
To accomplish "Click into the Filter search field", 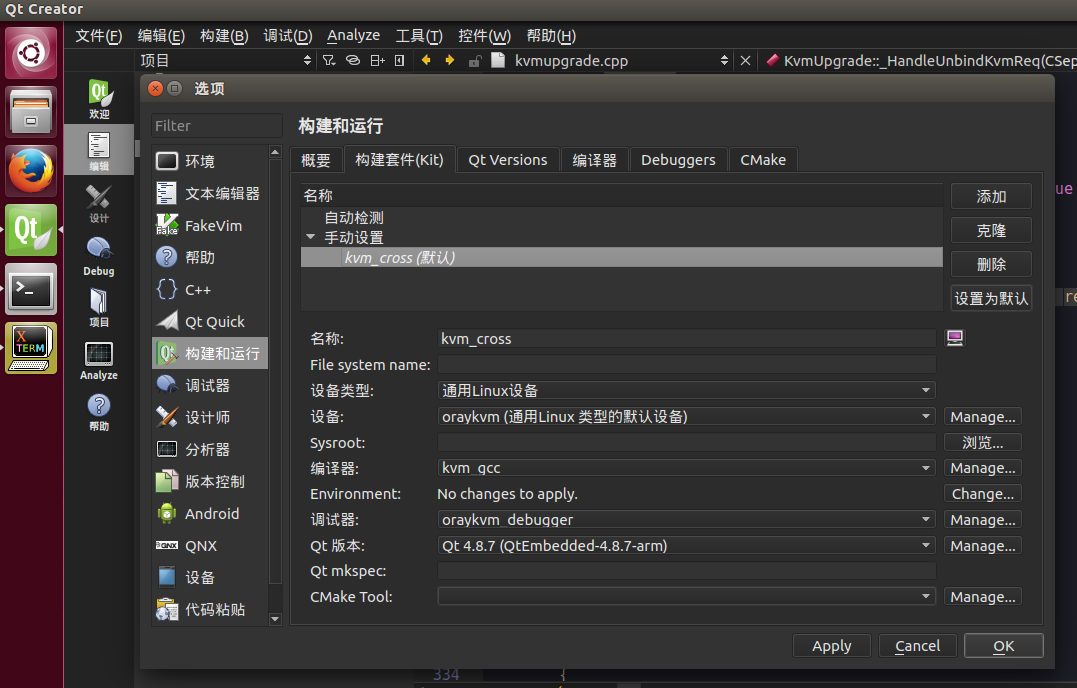I will (x=216, y=126).
